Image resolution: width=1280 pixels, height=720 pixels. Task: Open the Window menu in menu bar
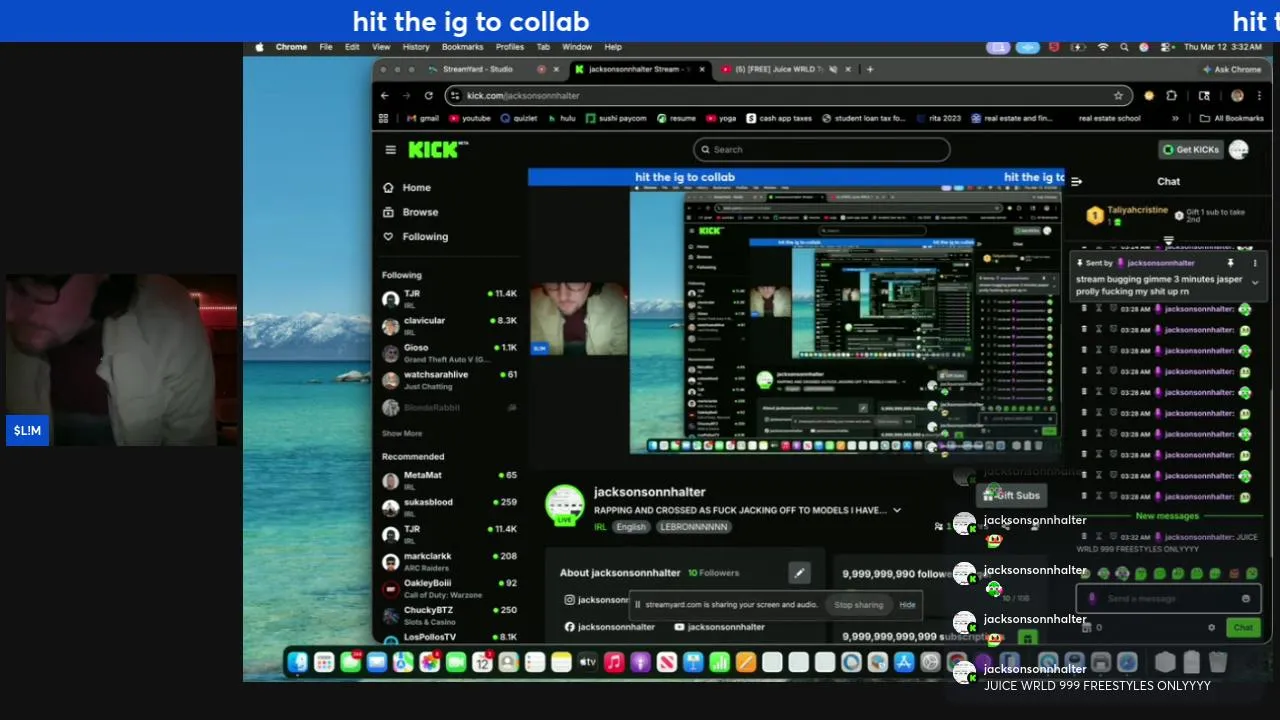(x=577, y=47)
